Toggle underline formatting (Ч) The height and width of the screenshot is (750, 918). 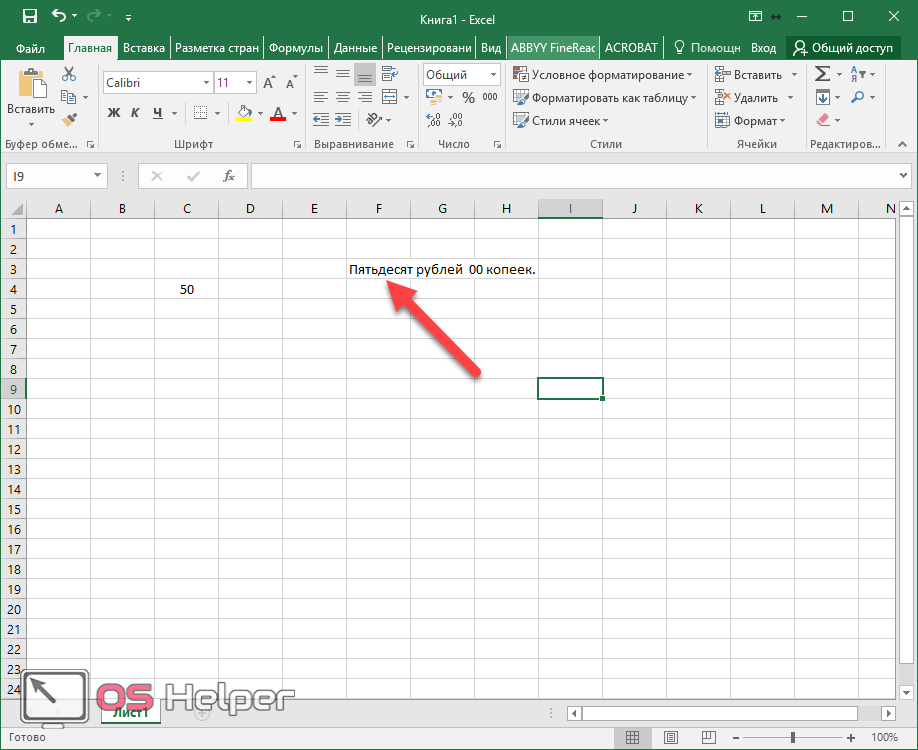pyautogui.click(x=158, y=113)
